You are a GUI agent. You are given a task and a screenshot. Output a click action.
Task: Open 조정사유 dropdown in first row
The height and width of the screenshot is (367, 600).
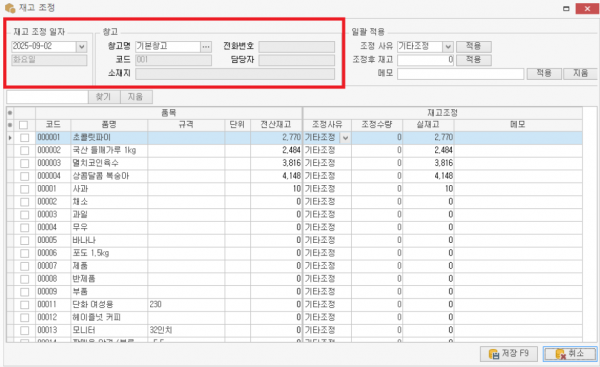click(x=345, y=138)
